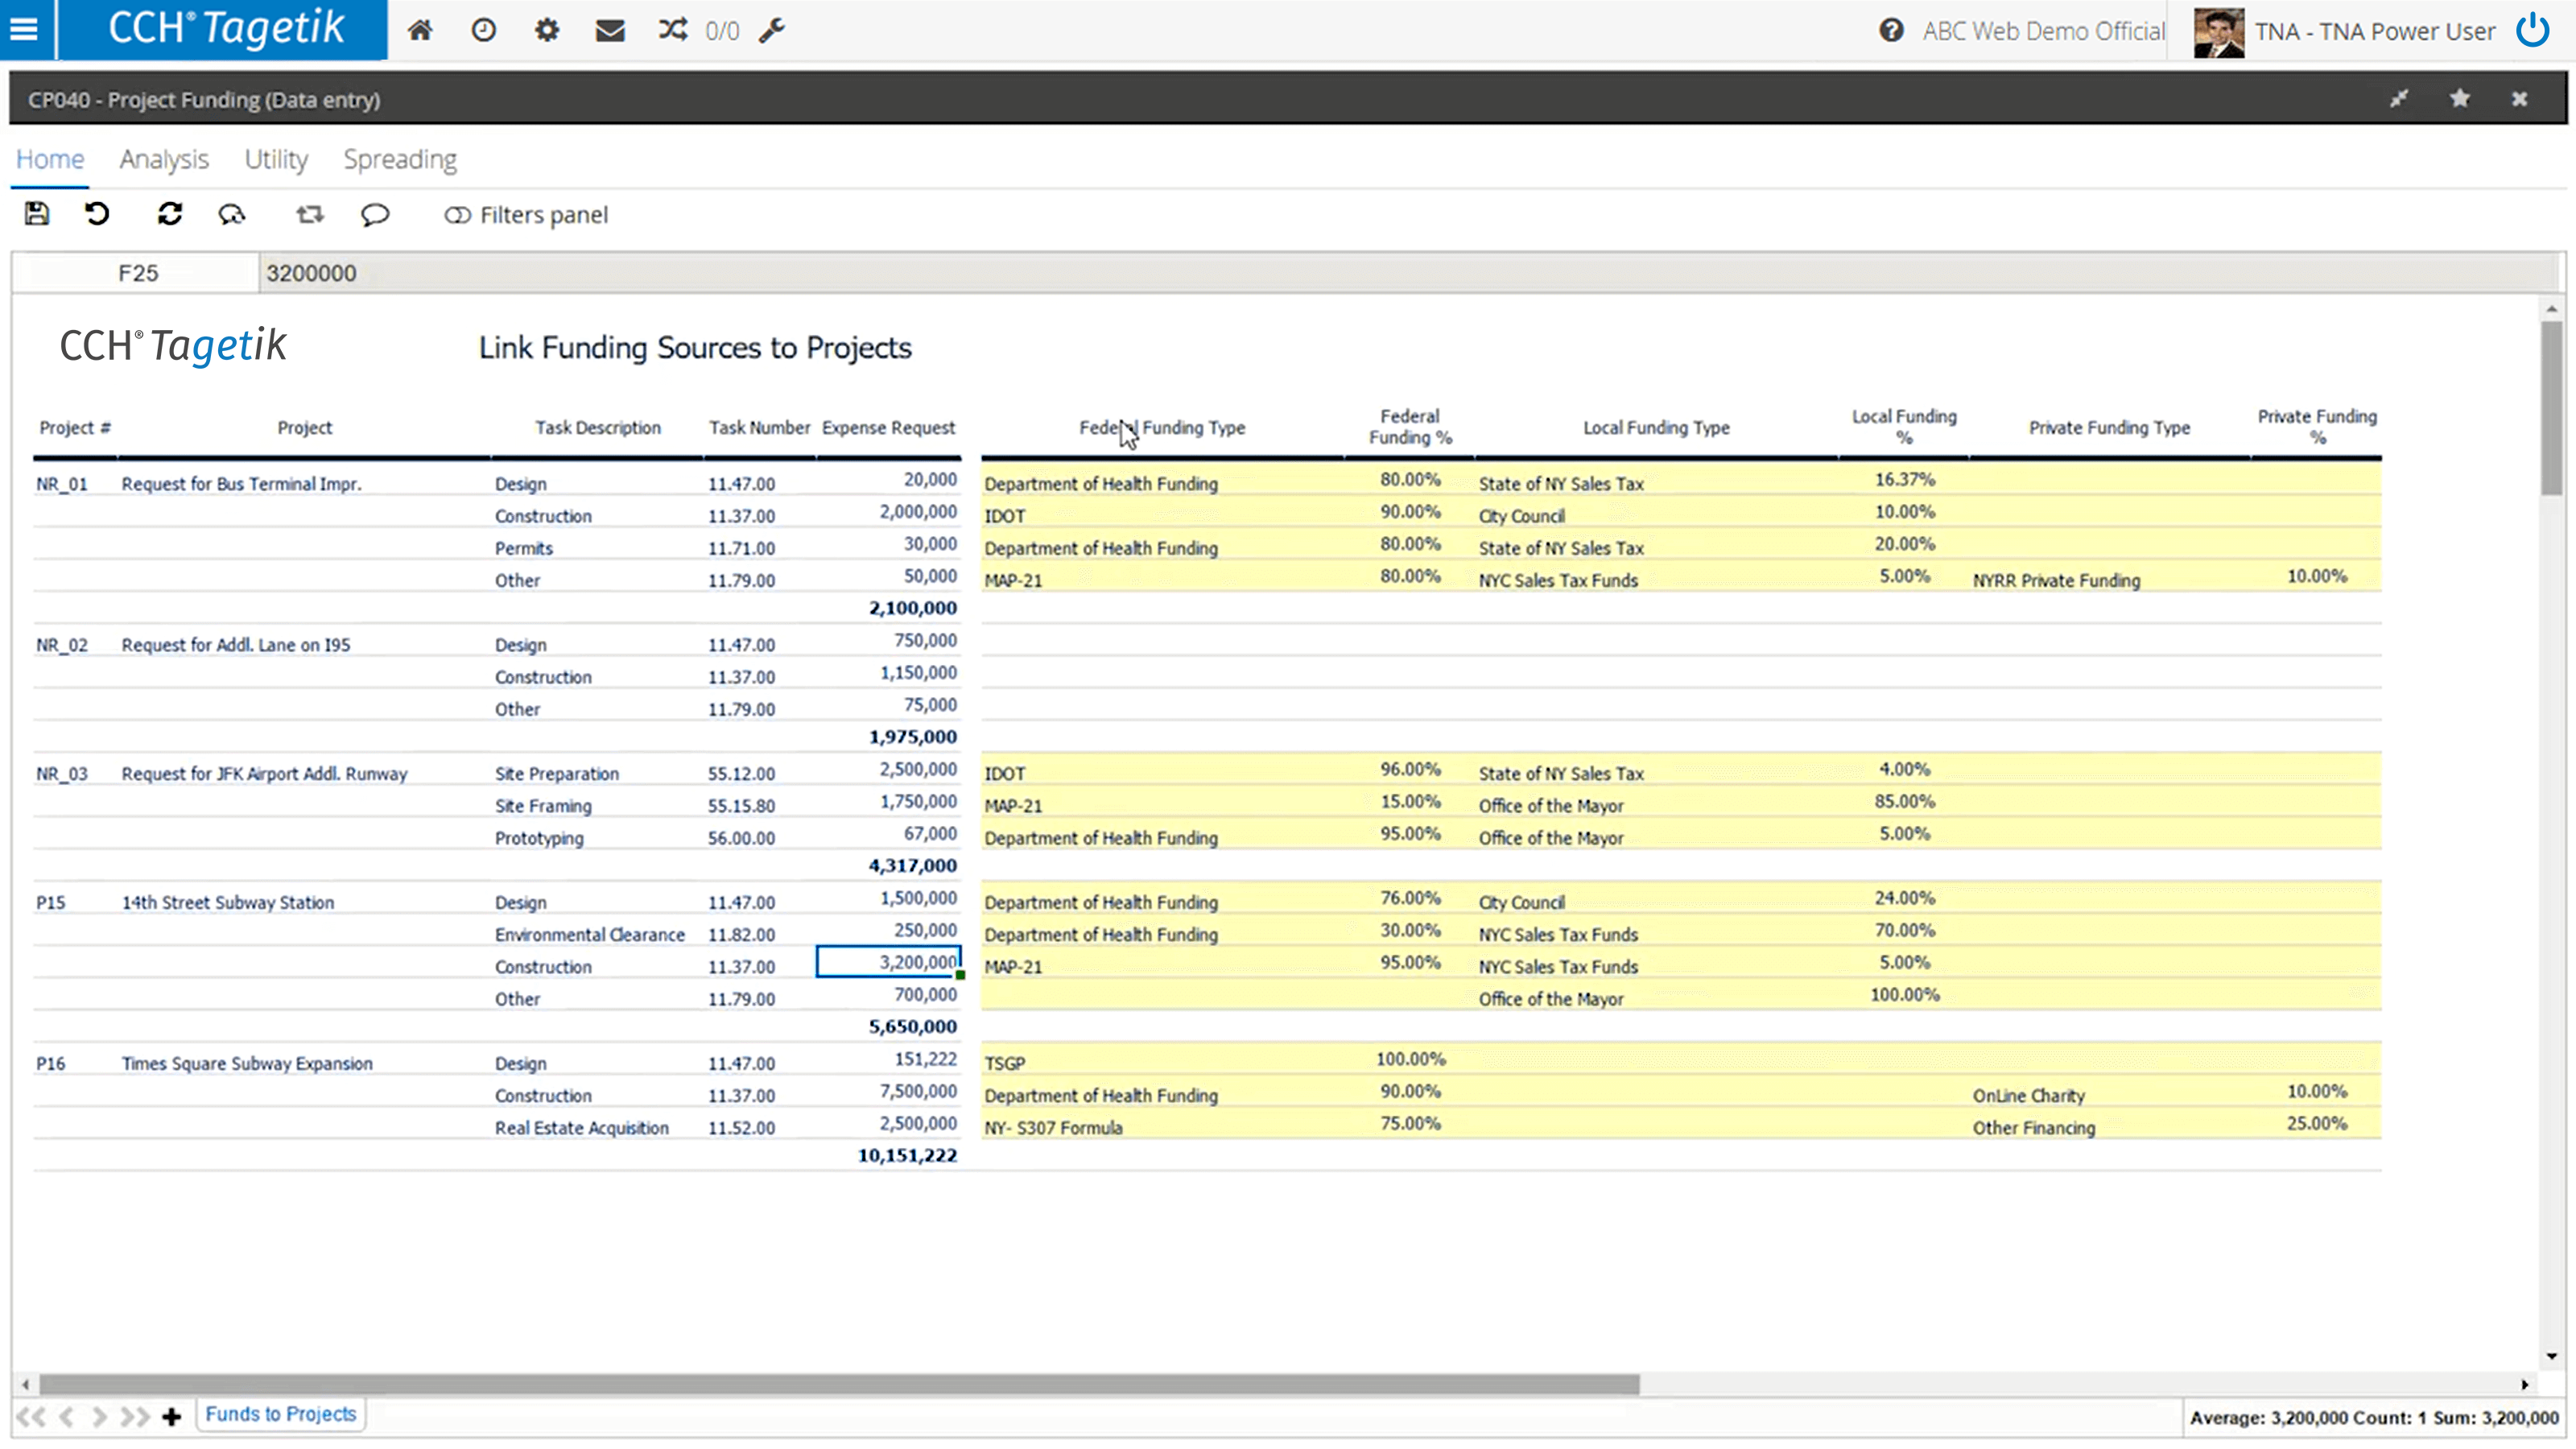Viewport: 2576px width, 1449px height.
Task: Click the retweet-style loop icon
Action: coord(310,214)
